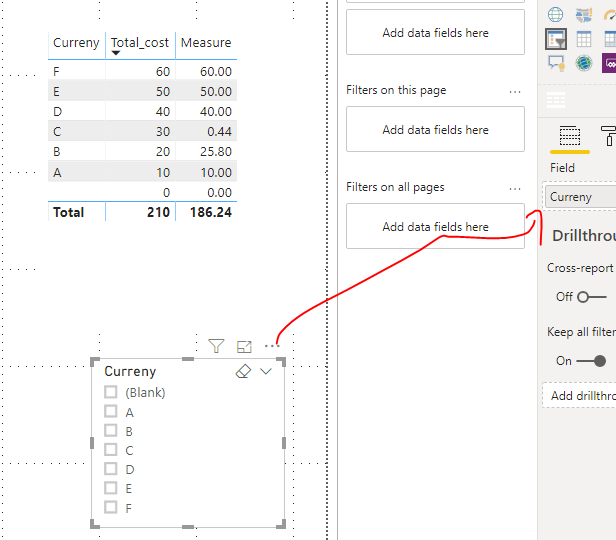
Task: Pick the Matrix visualization icon
Action: [x=610, y=39]
